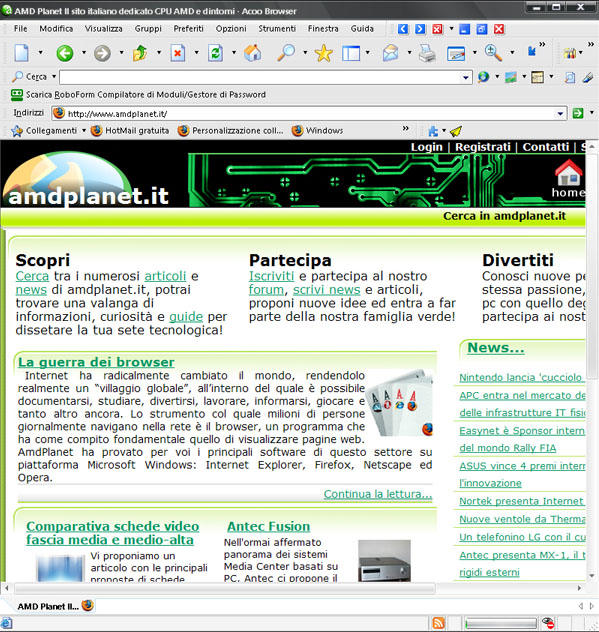Screen dimensions: 599x632
Task: Click the image search icon in search bar
Action: coord(511,77)
